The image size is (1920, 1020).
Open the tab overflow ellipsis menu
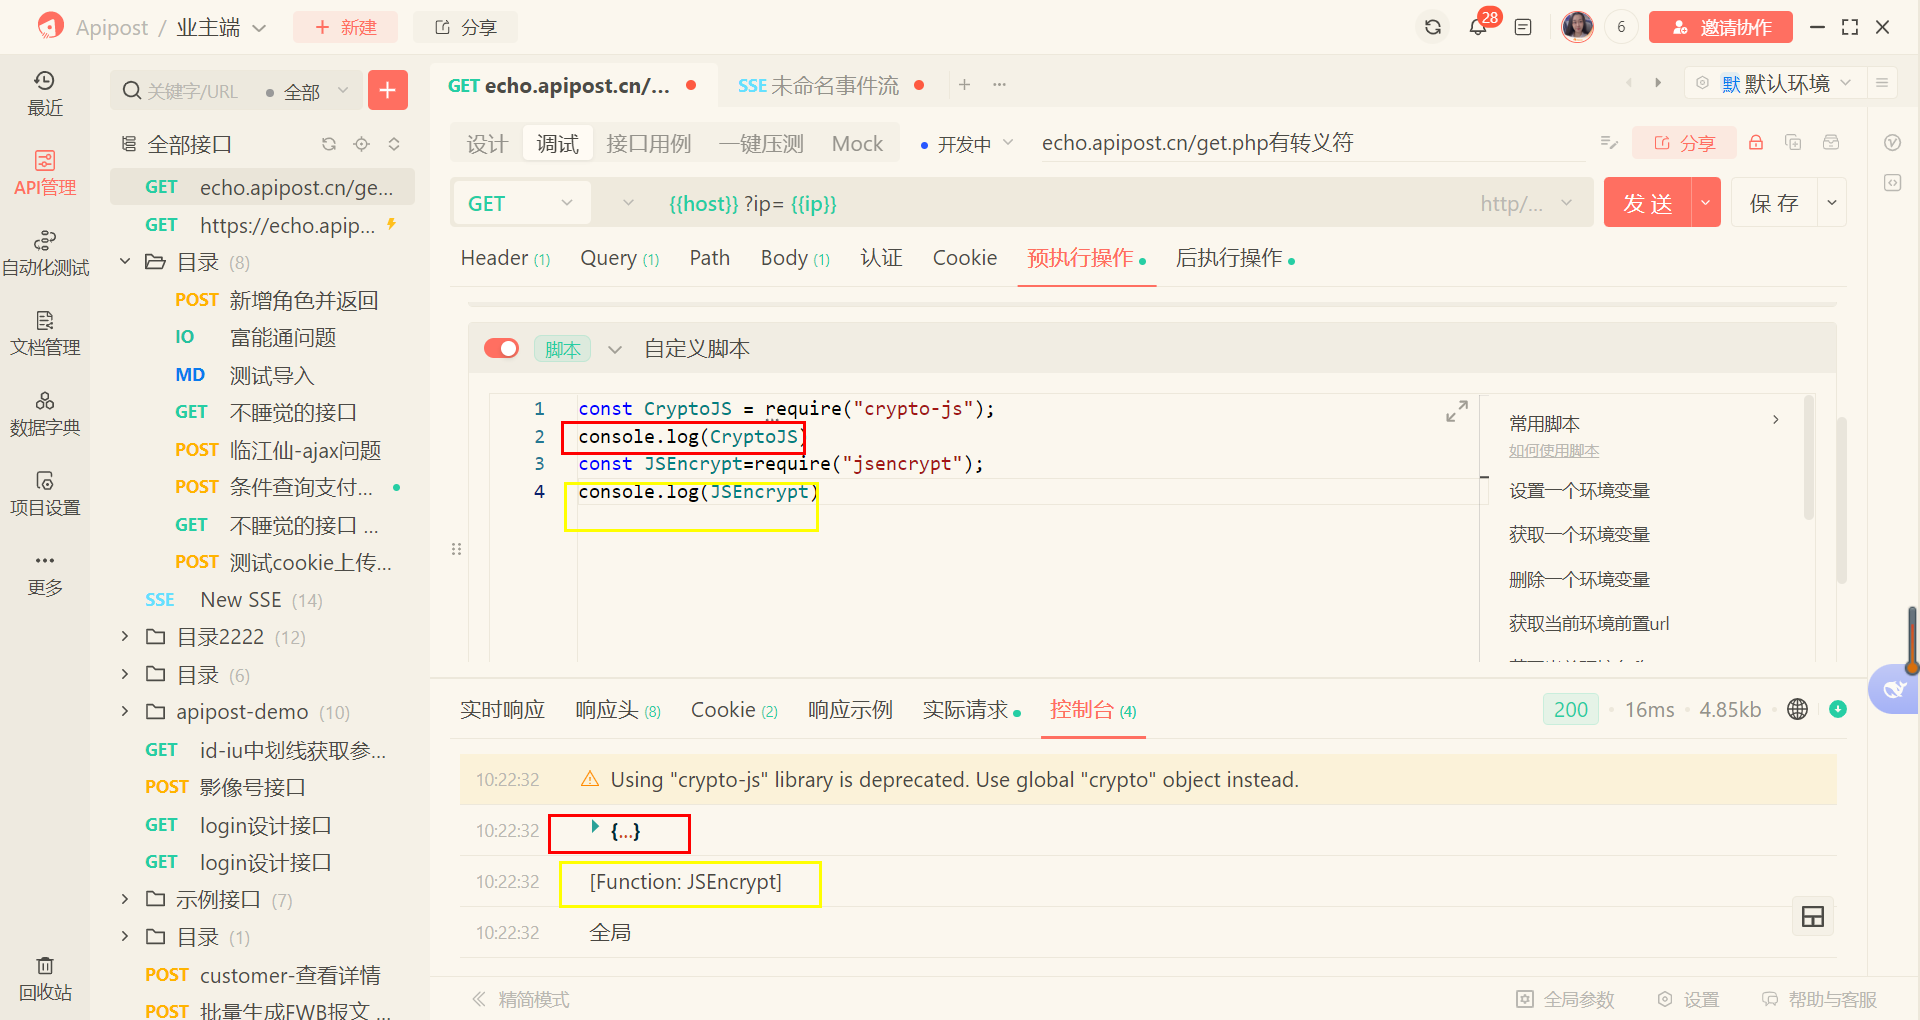tap(999, 85)
